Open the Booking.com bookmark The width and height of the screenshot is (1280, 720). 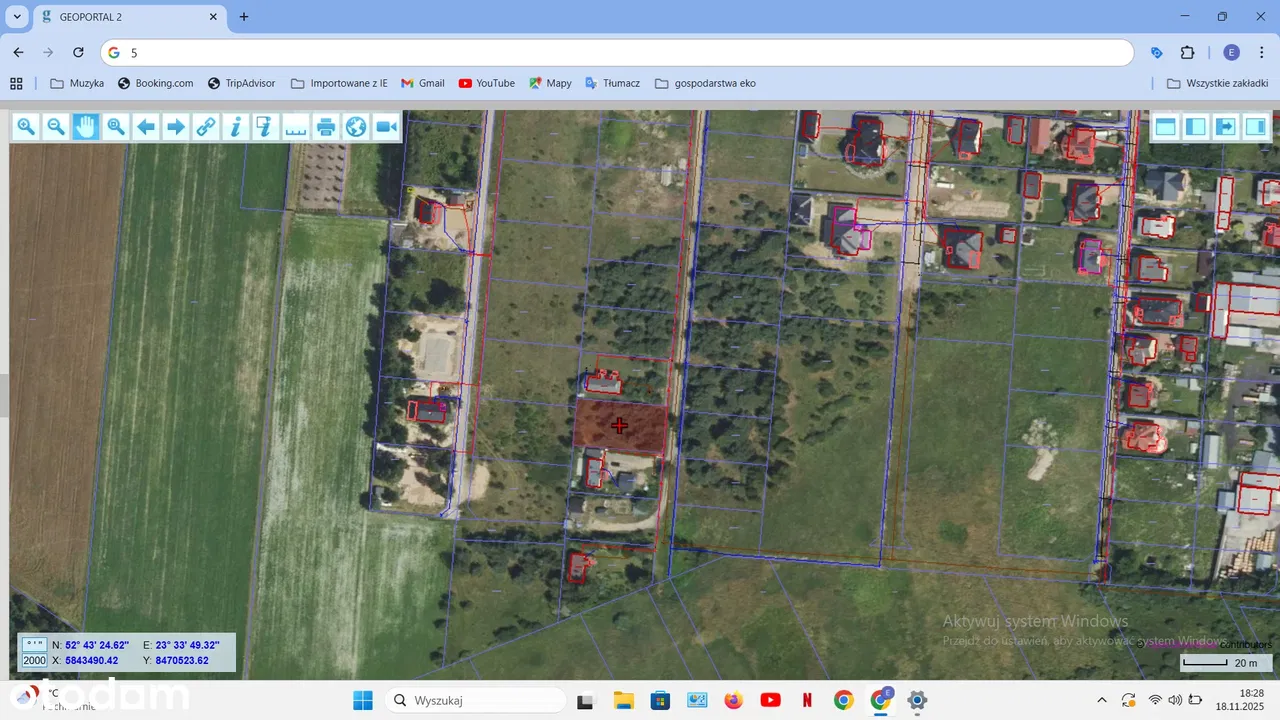click(155, 83)
